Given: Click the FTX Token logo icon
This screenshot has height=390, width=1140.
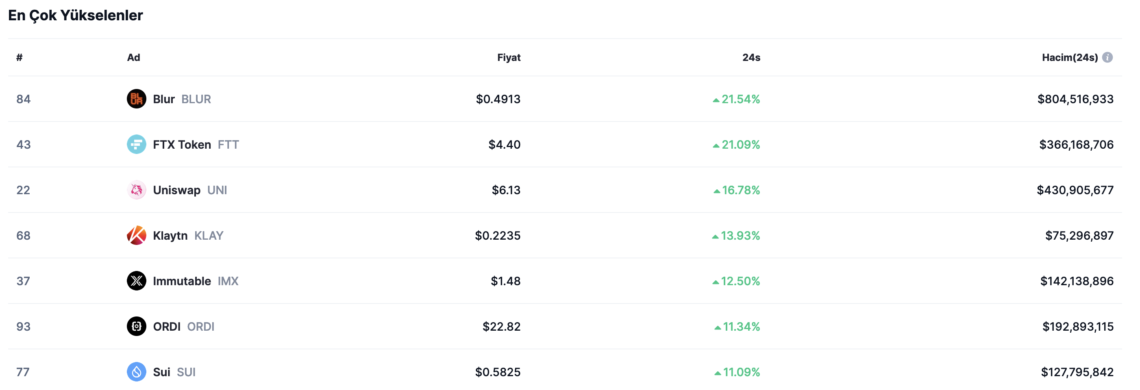Looking at the screenshot, I should [137, 144].
